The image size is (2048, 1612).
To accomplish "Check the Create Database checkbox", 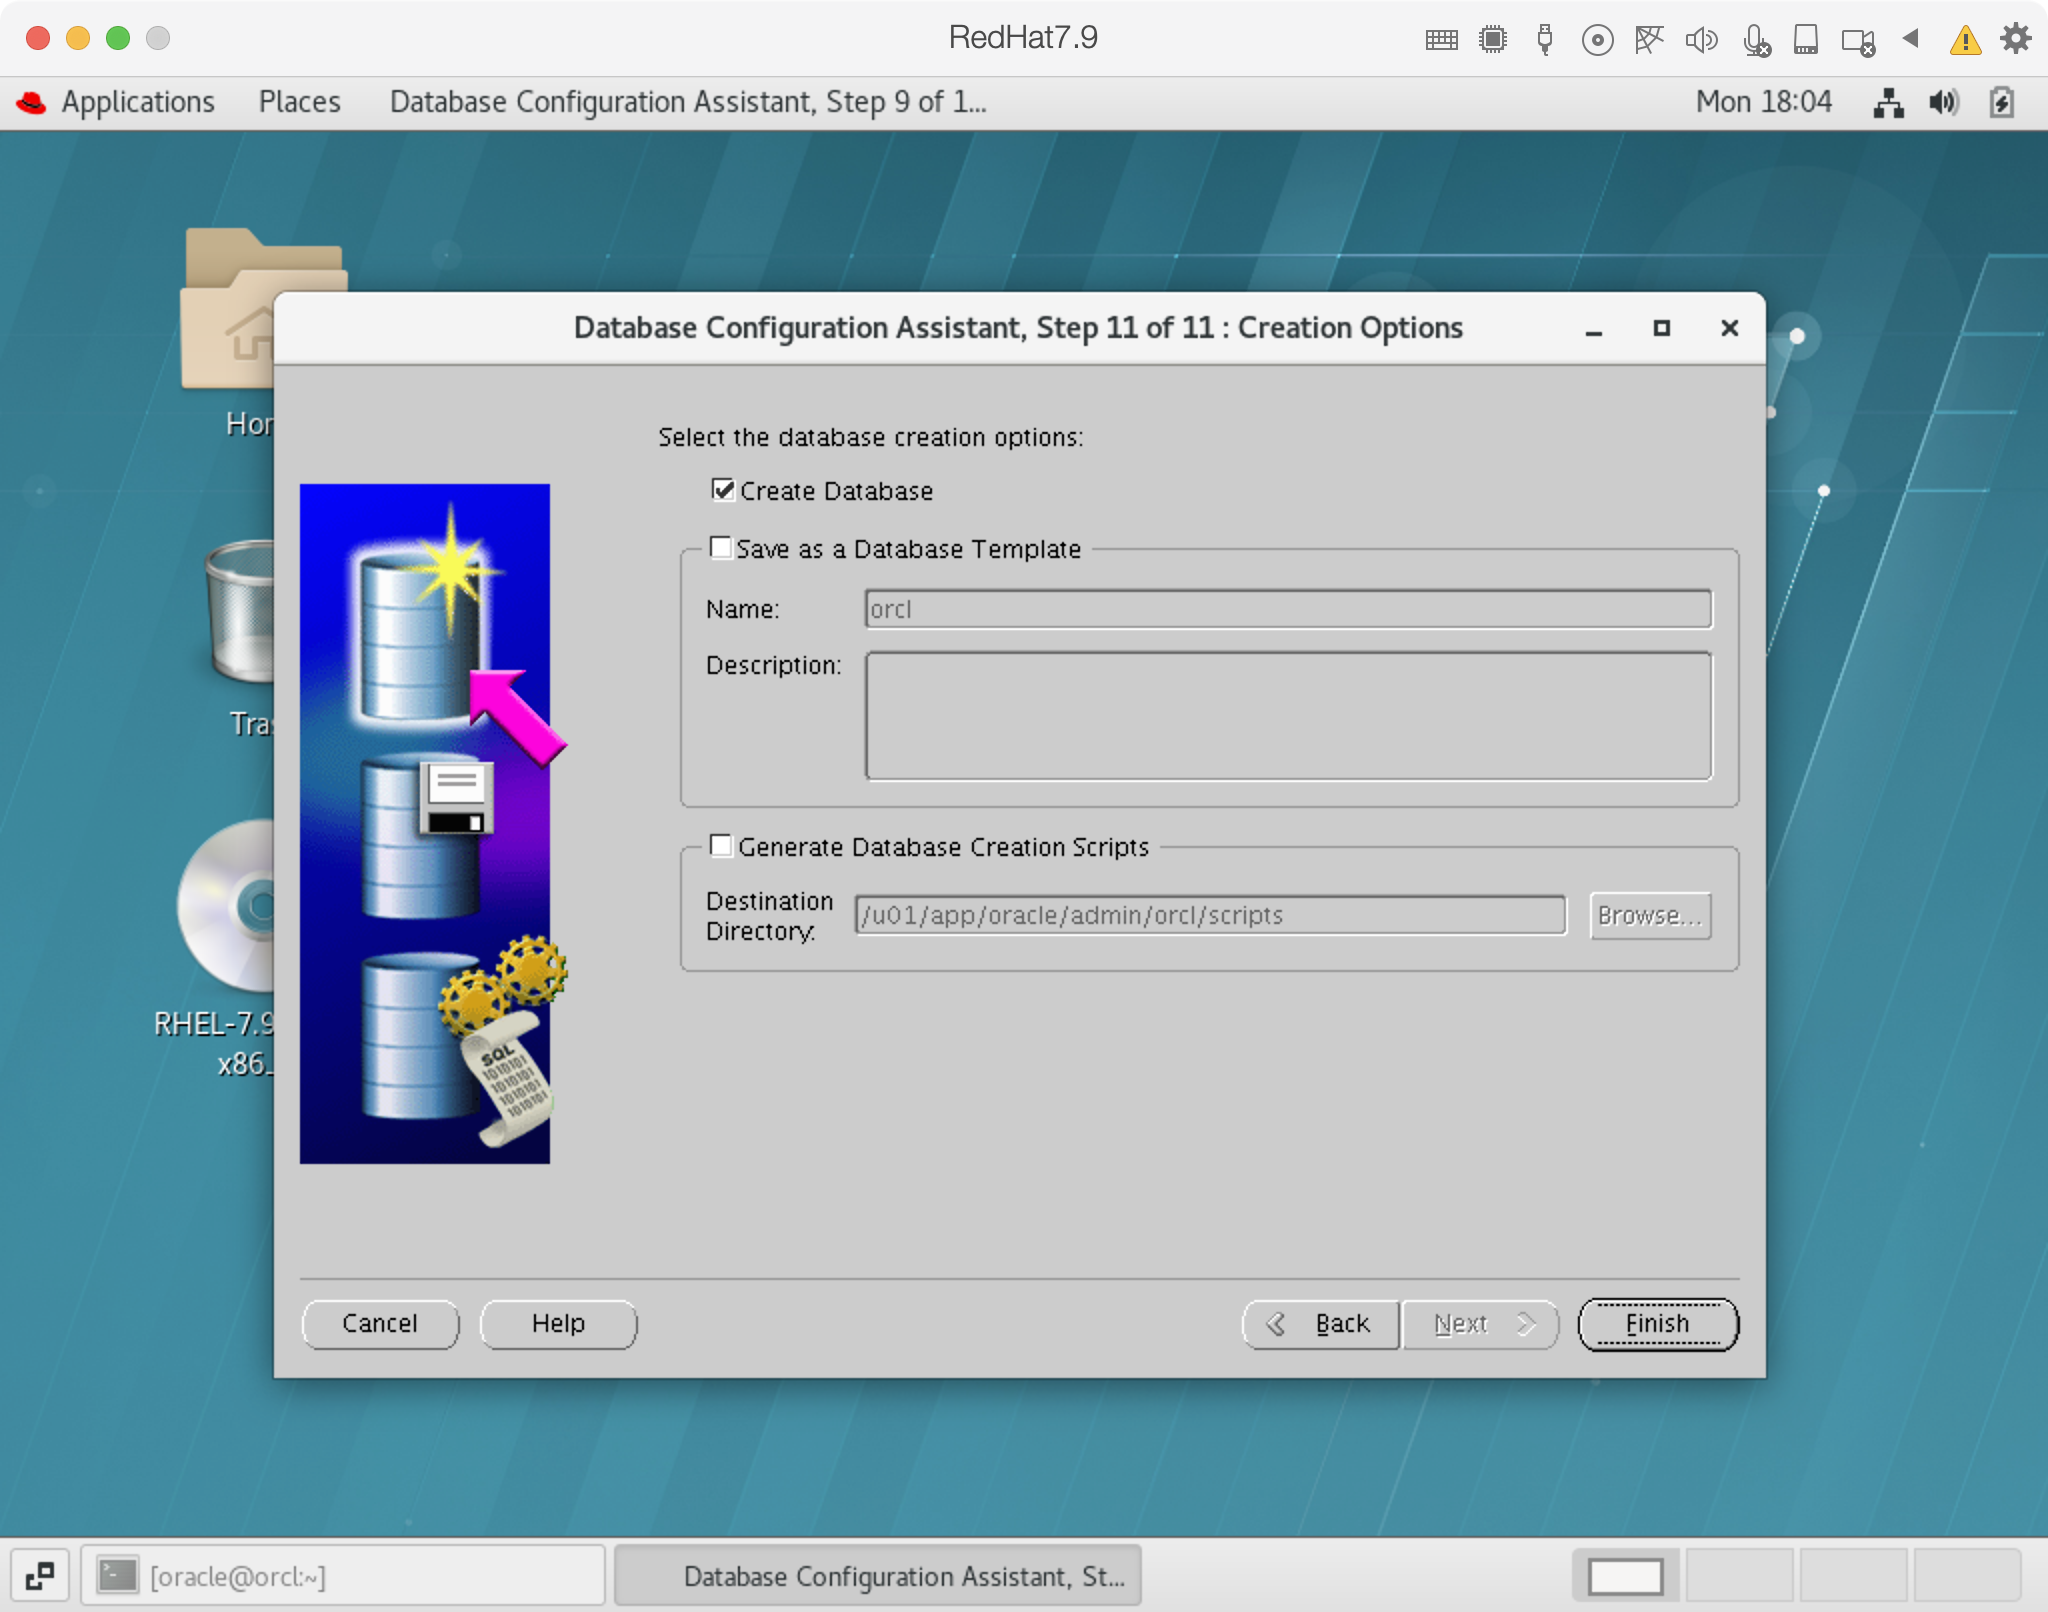I will pyautogui.click(x=722, y=490).
